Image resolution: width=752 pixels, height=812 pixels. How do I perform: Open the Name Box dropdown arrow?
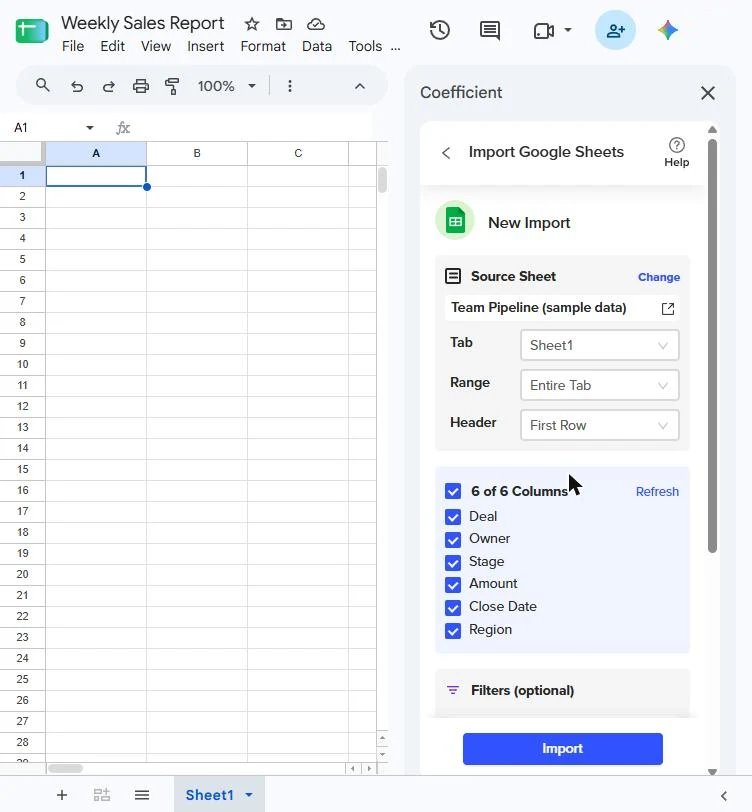(x=90, y=127)
